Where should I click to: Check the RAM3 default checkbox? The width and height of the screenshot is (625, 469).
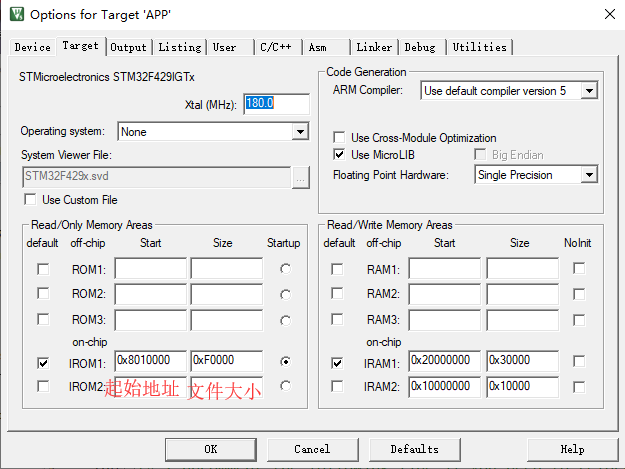pos(337,319)
